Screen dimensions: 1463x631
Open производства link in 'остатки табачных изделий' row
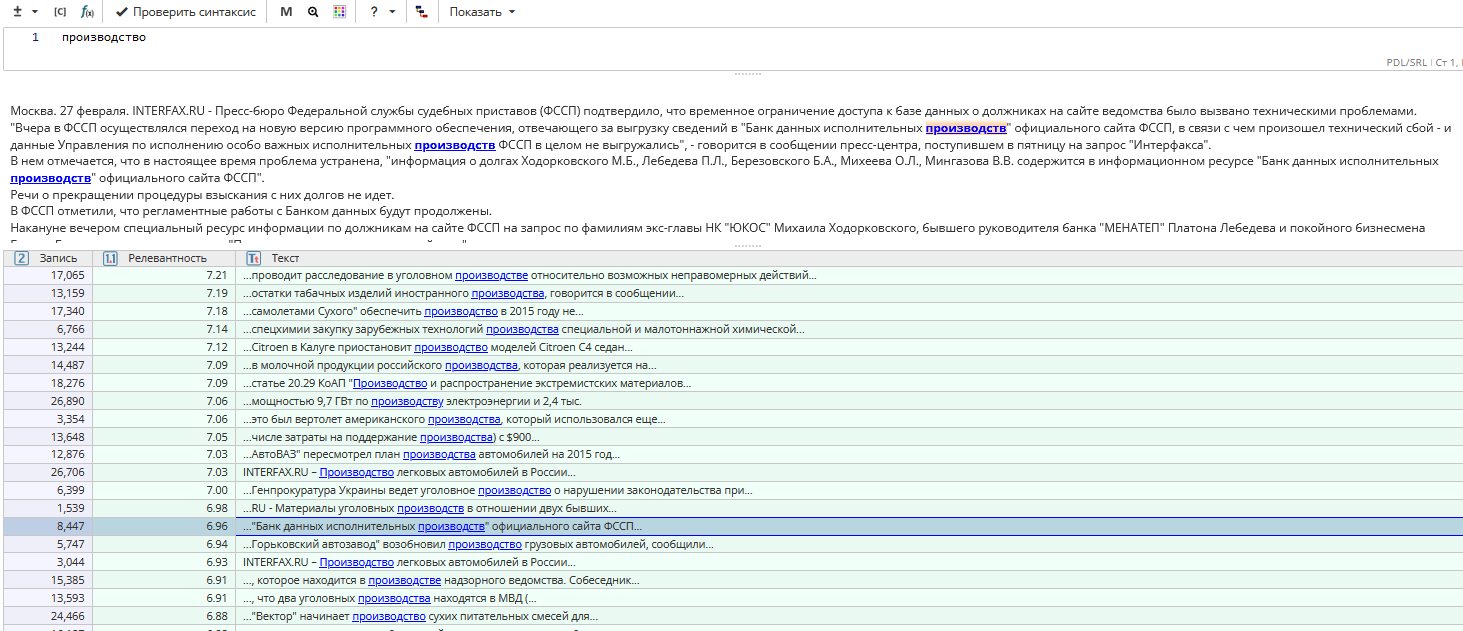point(508,293)
